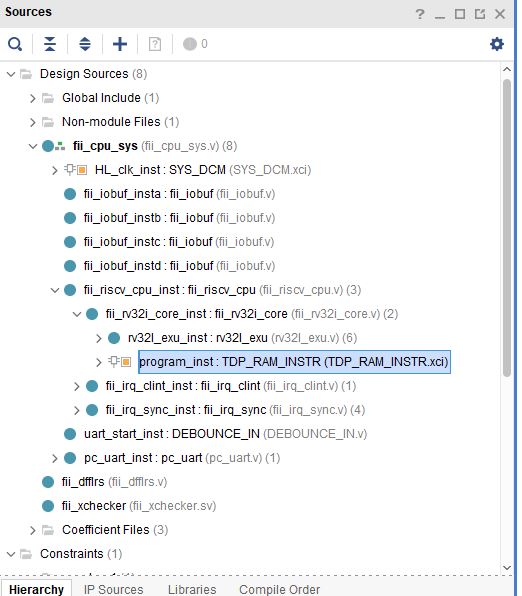Switch to IP Sources tab

coord(113,589)
